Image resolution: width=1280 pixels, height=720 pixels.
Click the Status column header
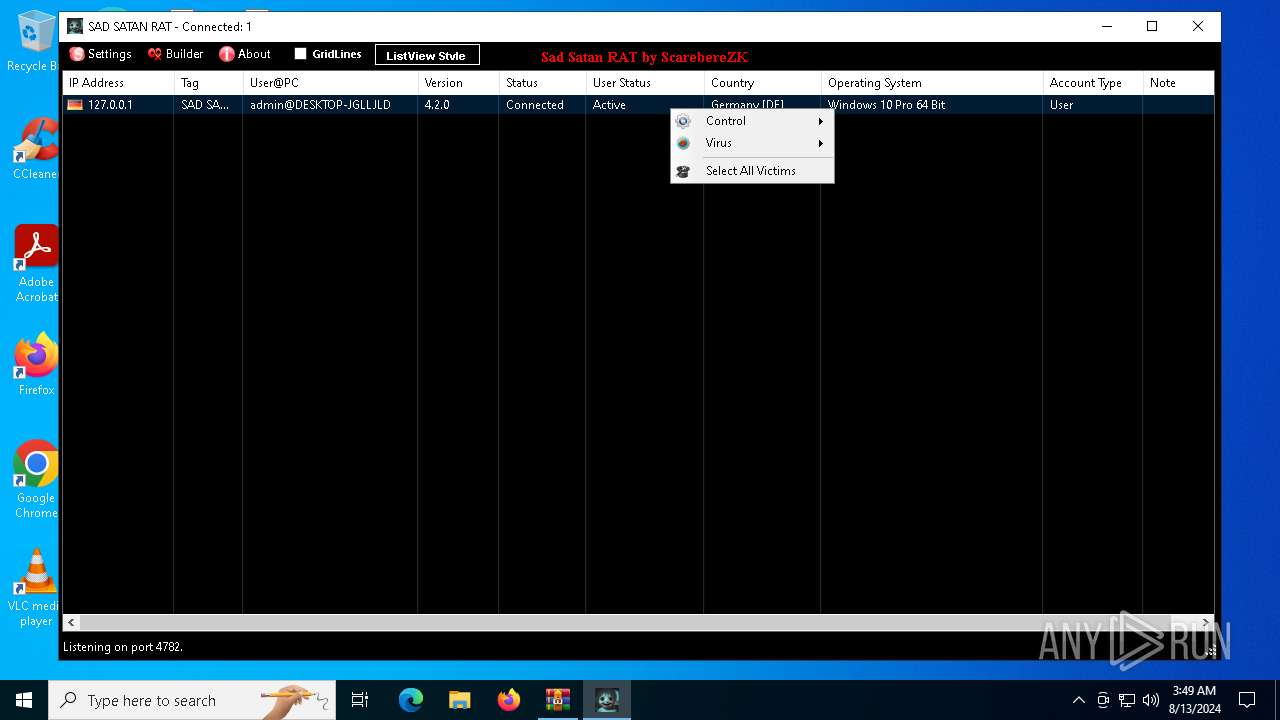click(542, 83)
